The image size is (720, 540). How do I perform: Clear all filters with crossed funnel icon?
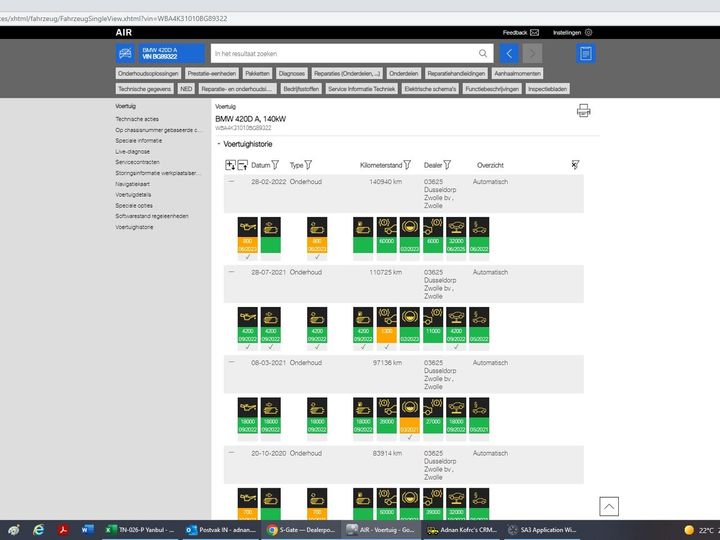(x=575, y=164)
